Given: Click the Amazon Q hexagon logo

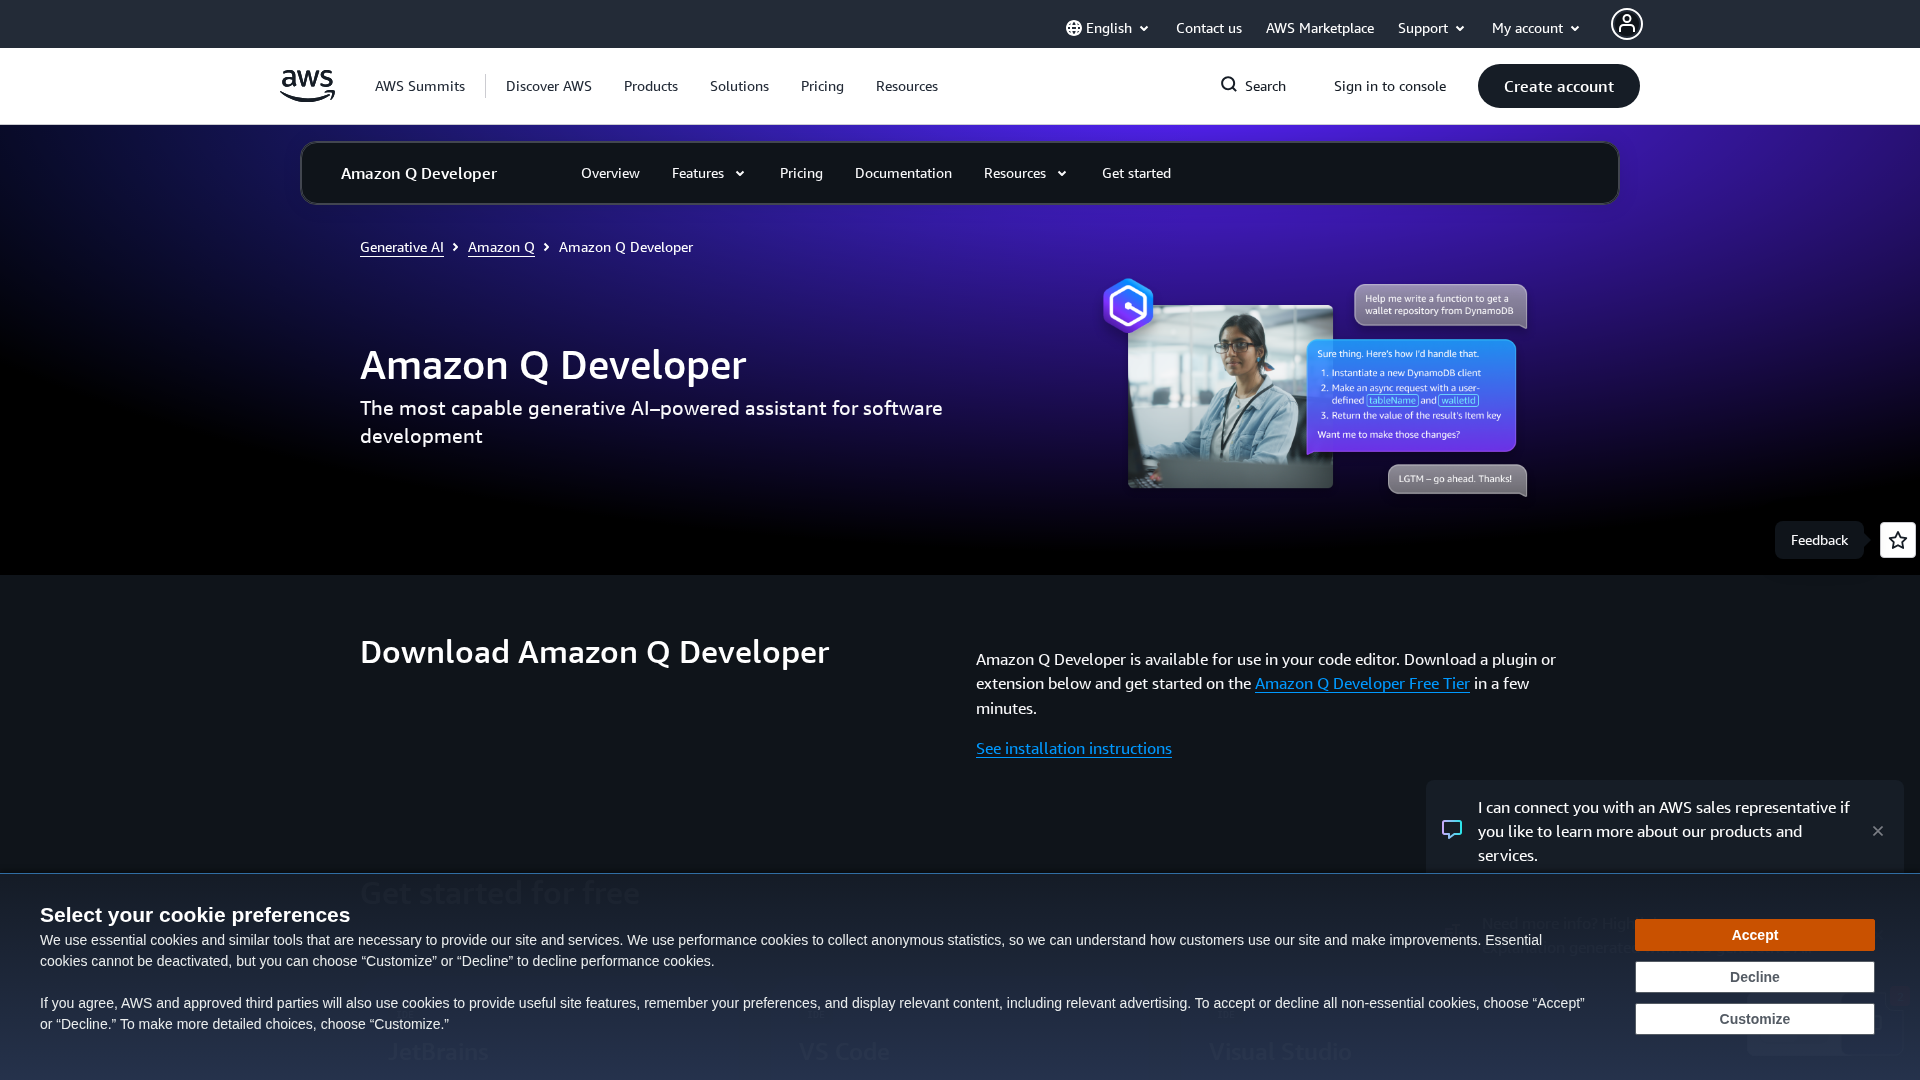Looking at the screenshot, I should click(x=1128, y=306).
